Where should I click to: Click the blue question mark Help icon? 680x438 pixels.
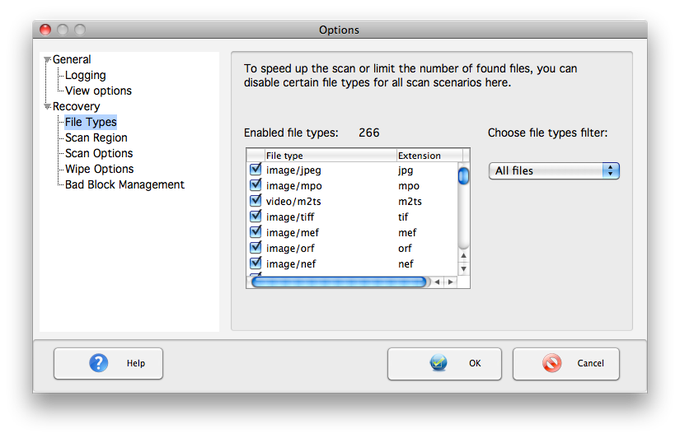tap(98, 363)
